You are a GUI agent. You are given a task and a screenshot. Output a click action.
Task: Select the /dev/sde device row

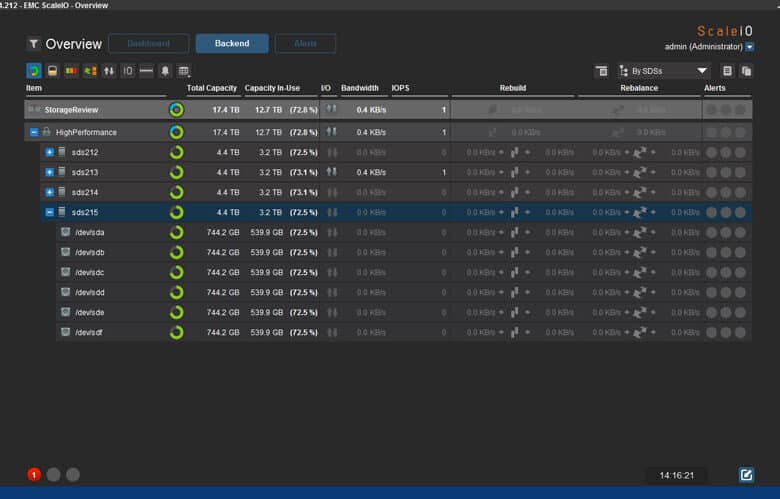(403, 312)
